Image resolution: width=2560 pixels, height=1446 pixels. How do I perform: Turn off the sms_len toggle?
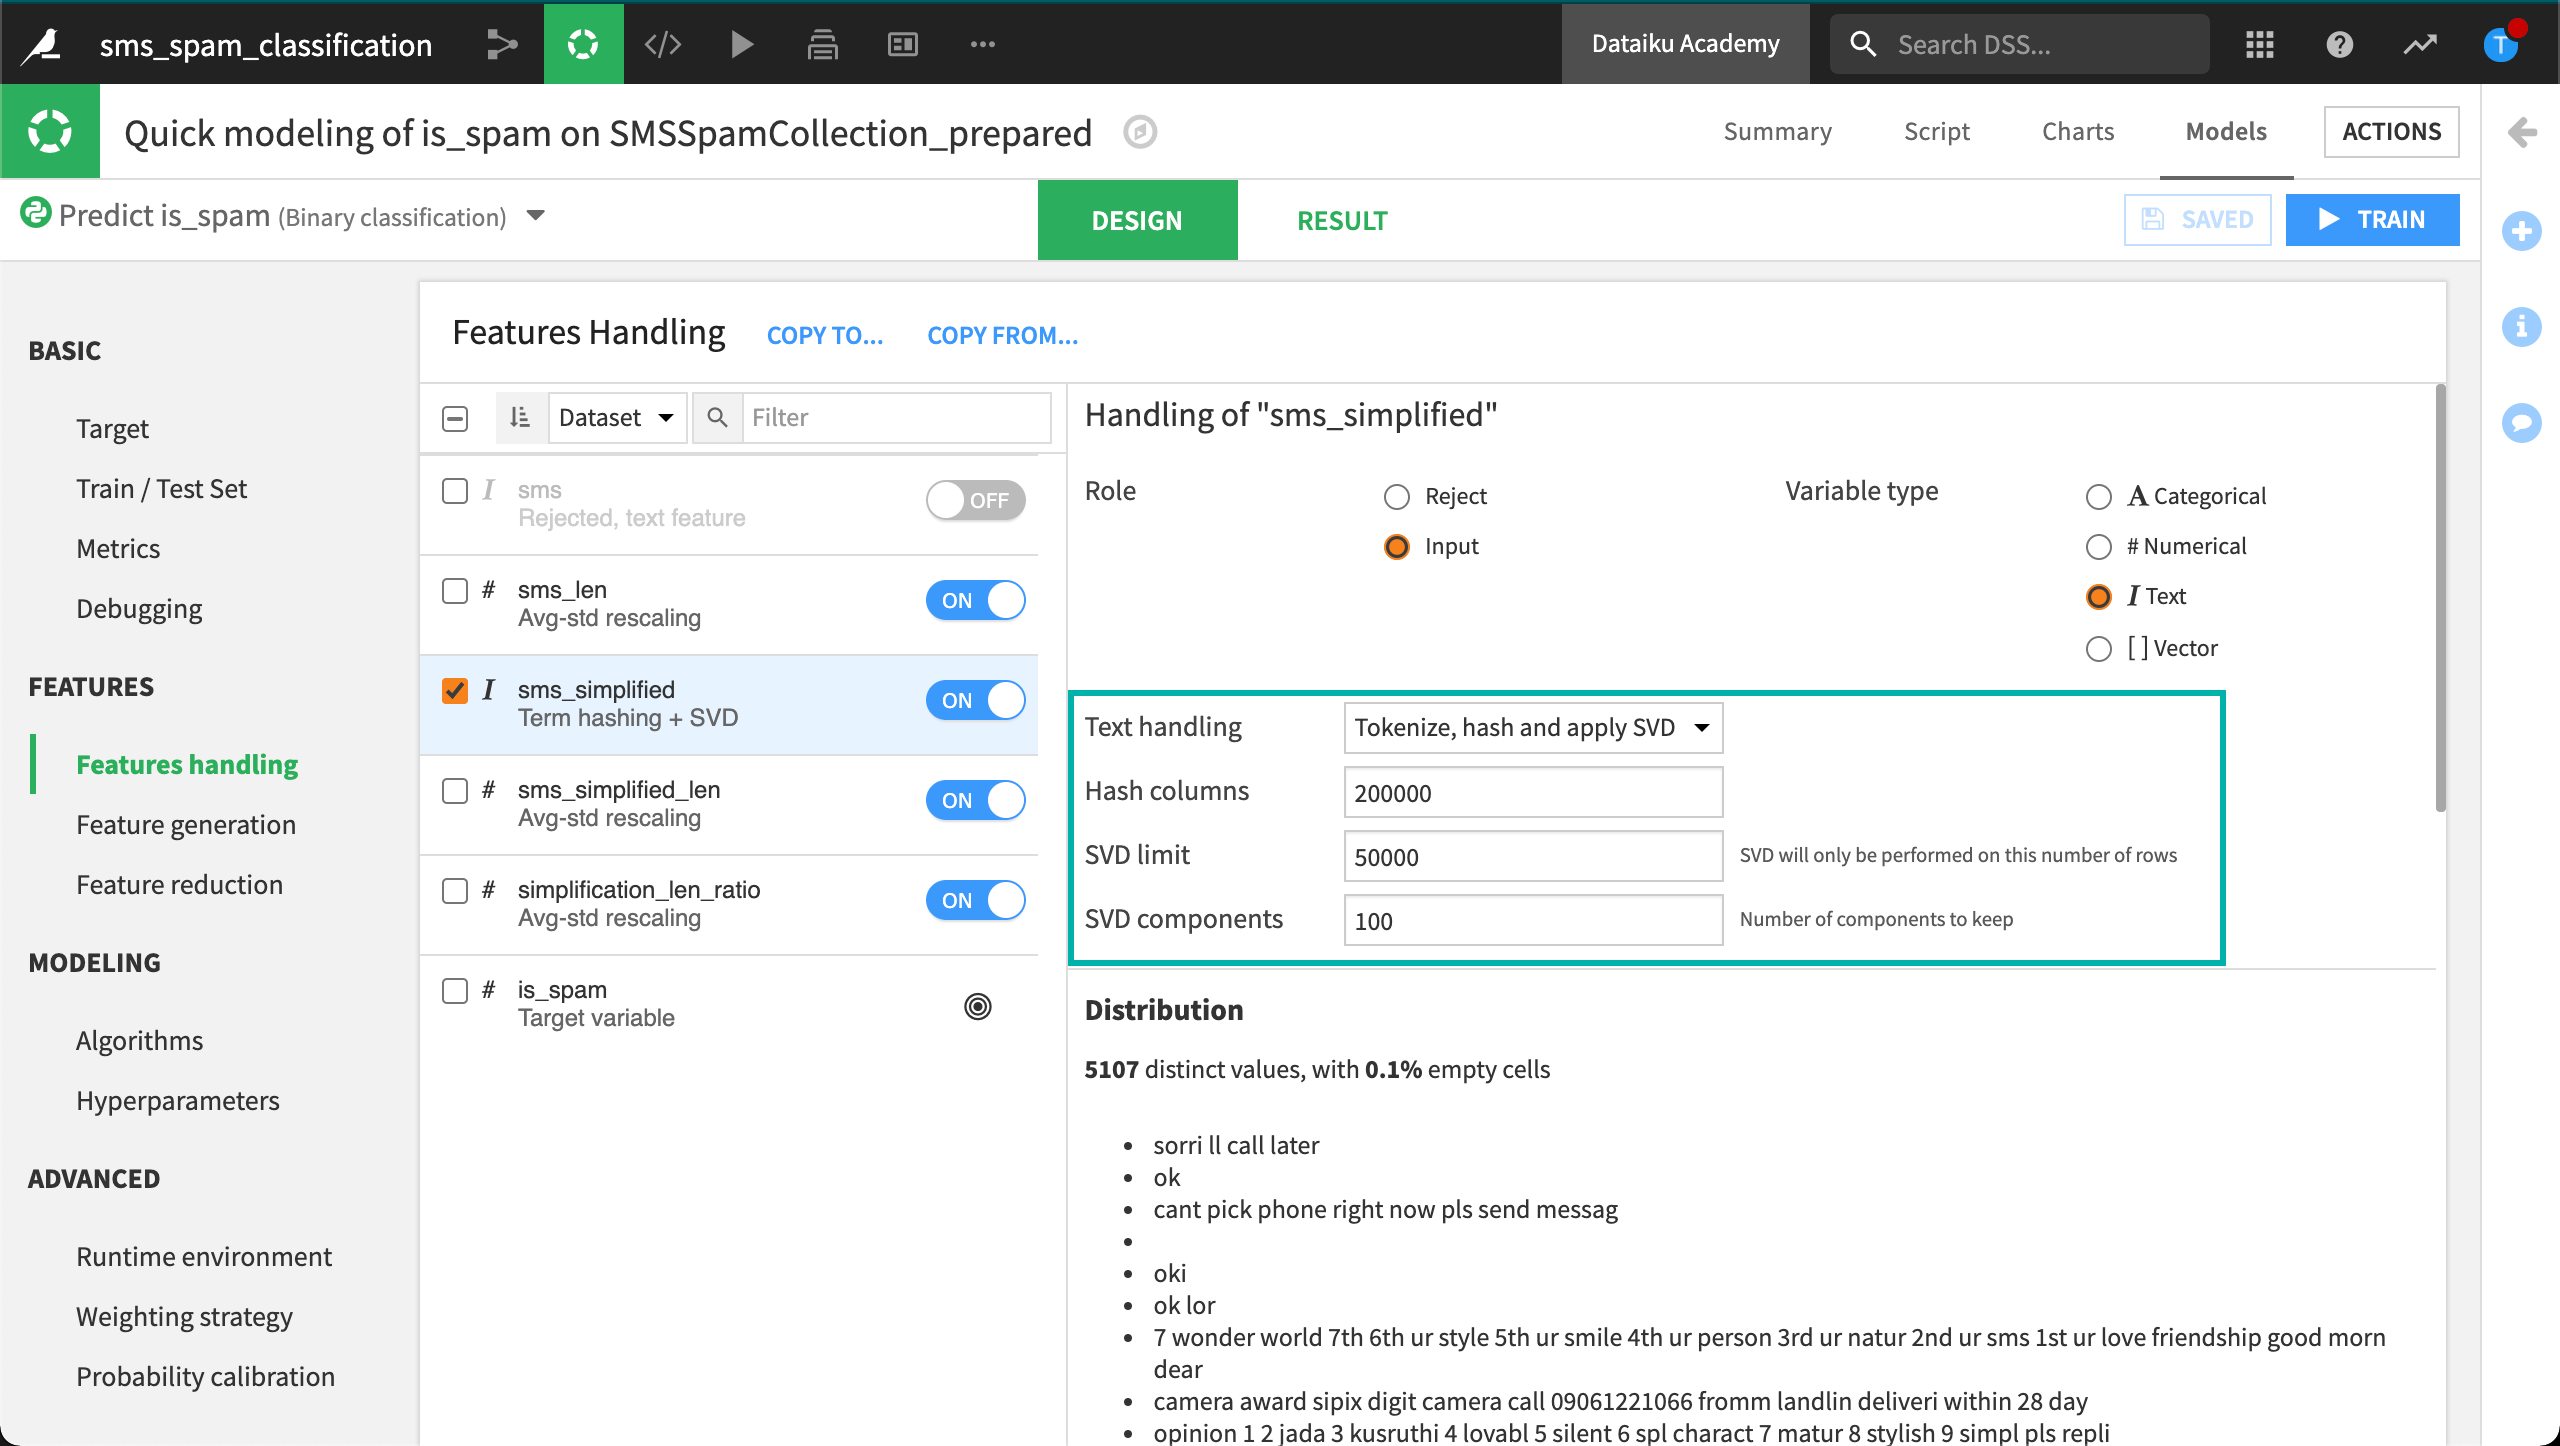(x=976, y=600)
